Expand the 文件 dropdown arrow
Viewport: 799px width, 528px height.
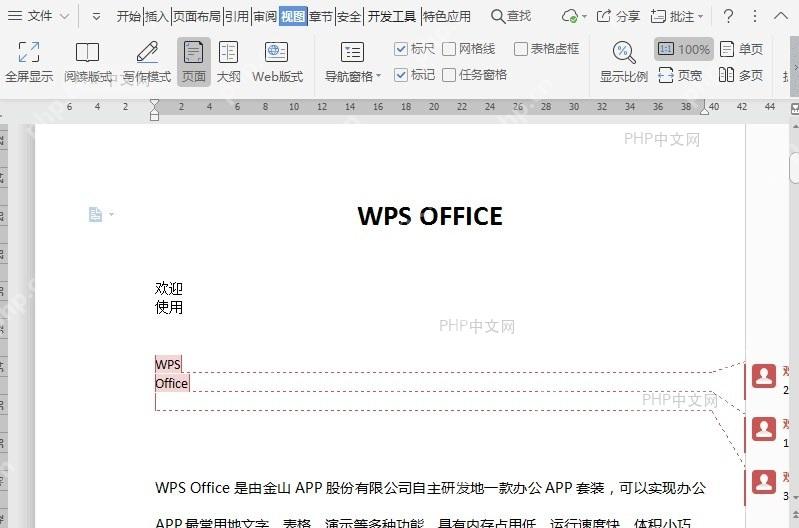pyautogui.click(x=64, y=16)
